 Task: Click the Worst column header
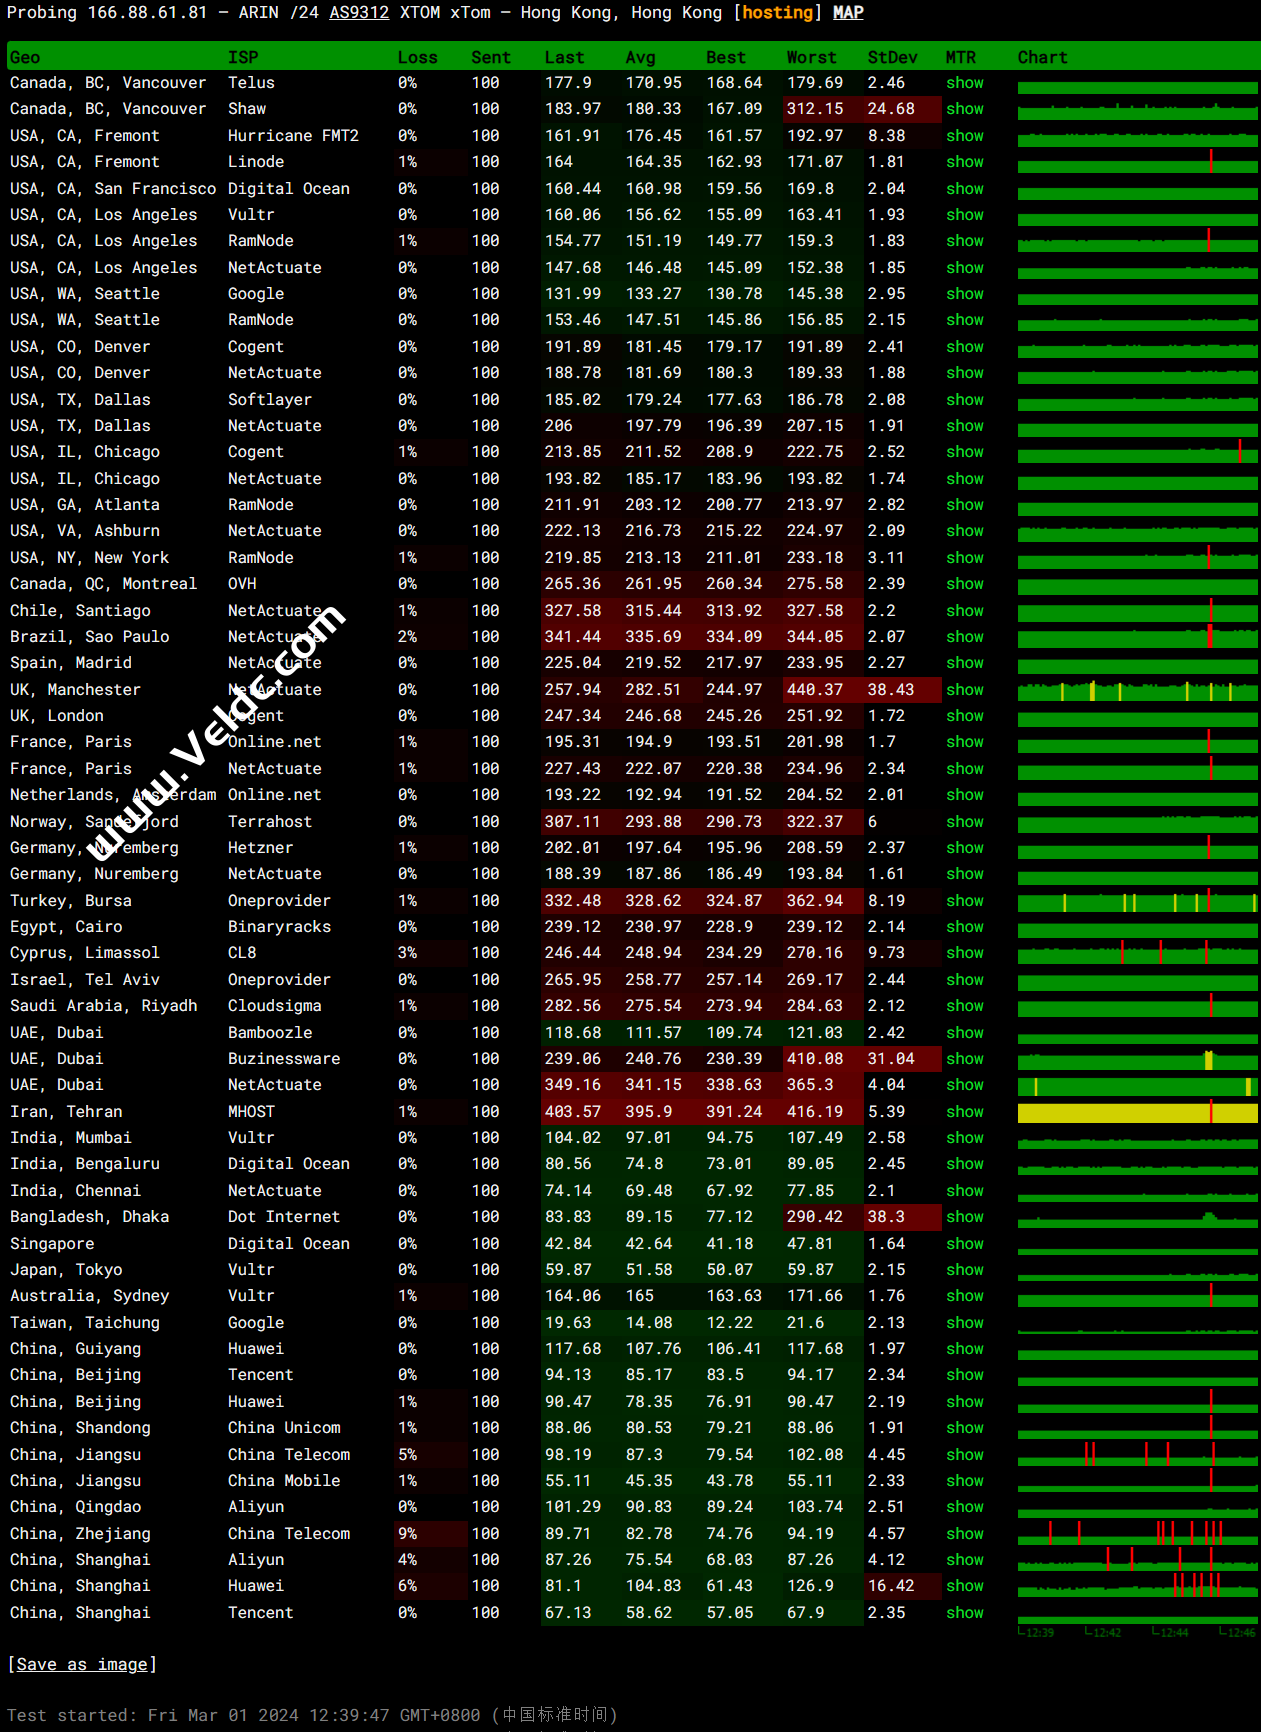812,57
